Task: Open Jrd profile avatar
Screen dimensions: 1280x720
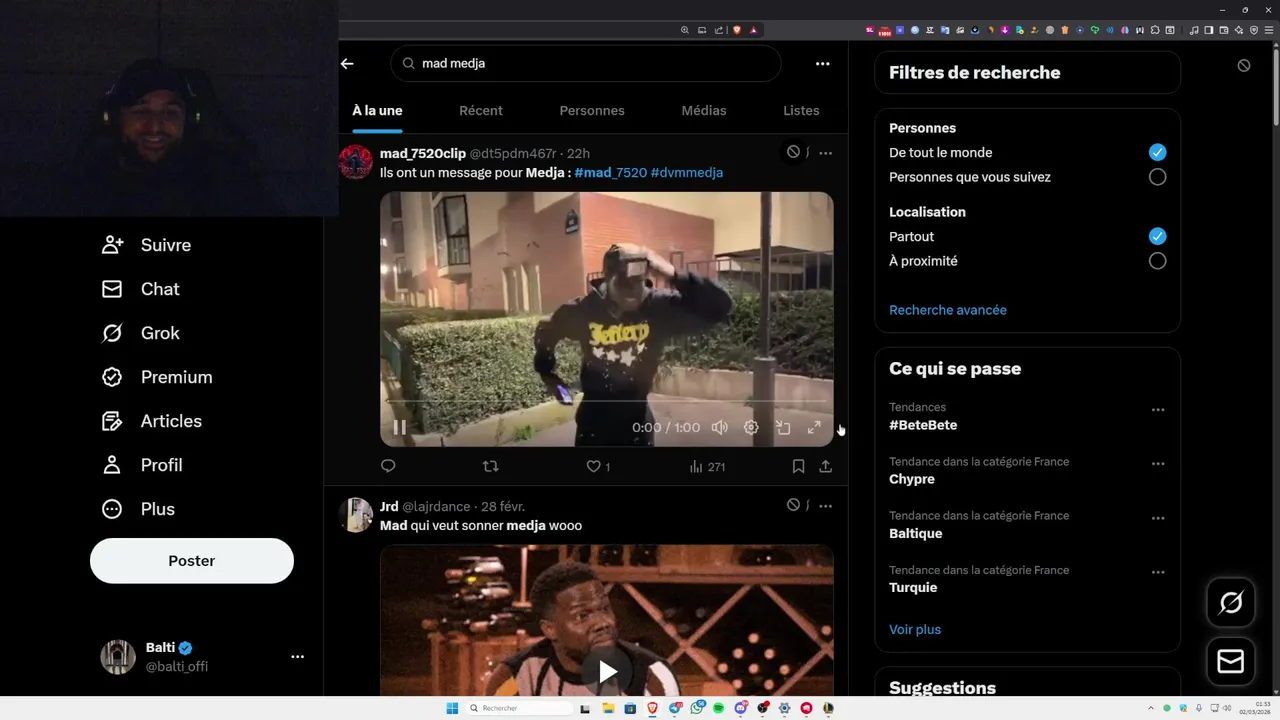Action: (356, 515)
